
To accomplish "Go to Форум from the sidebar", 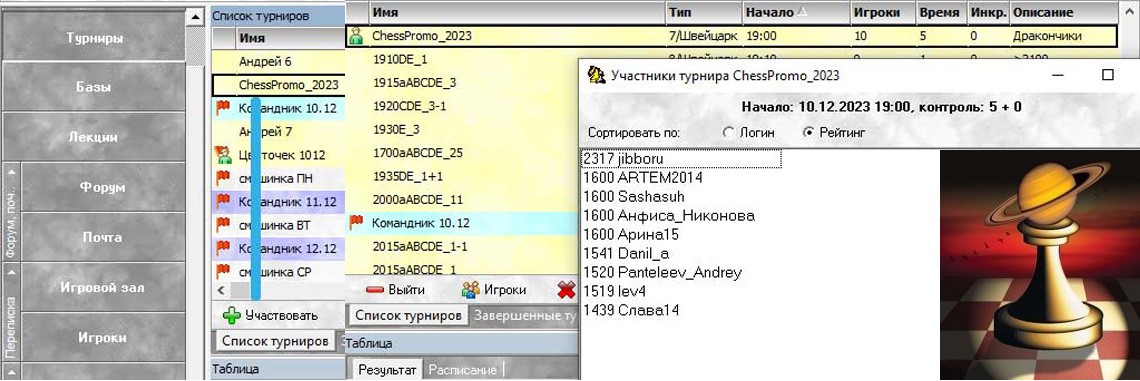I will pyautogui.click(x=103, y=187).
